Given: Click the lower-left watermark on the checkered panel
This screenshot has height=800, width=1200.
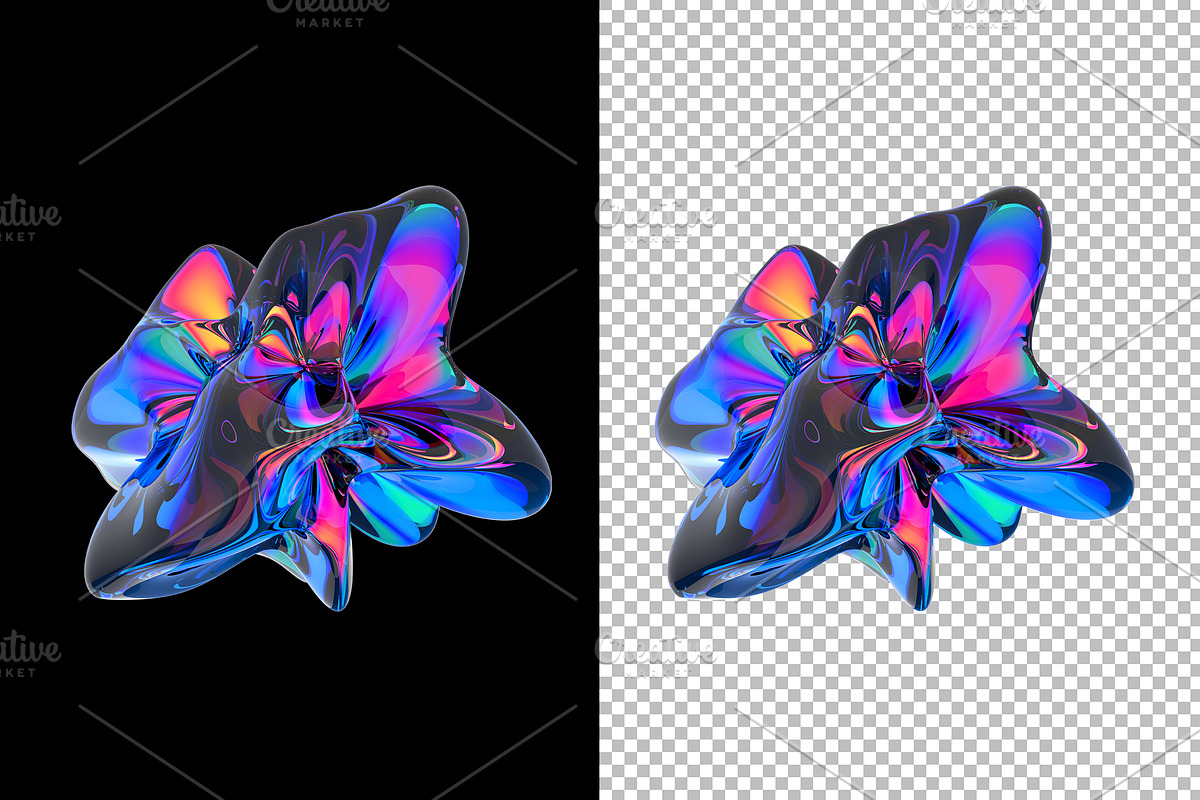Looking at the screenshot, I should (x=655, y=655).
